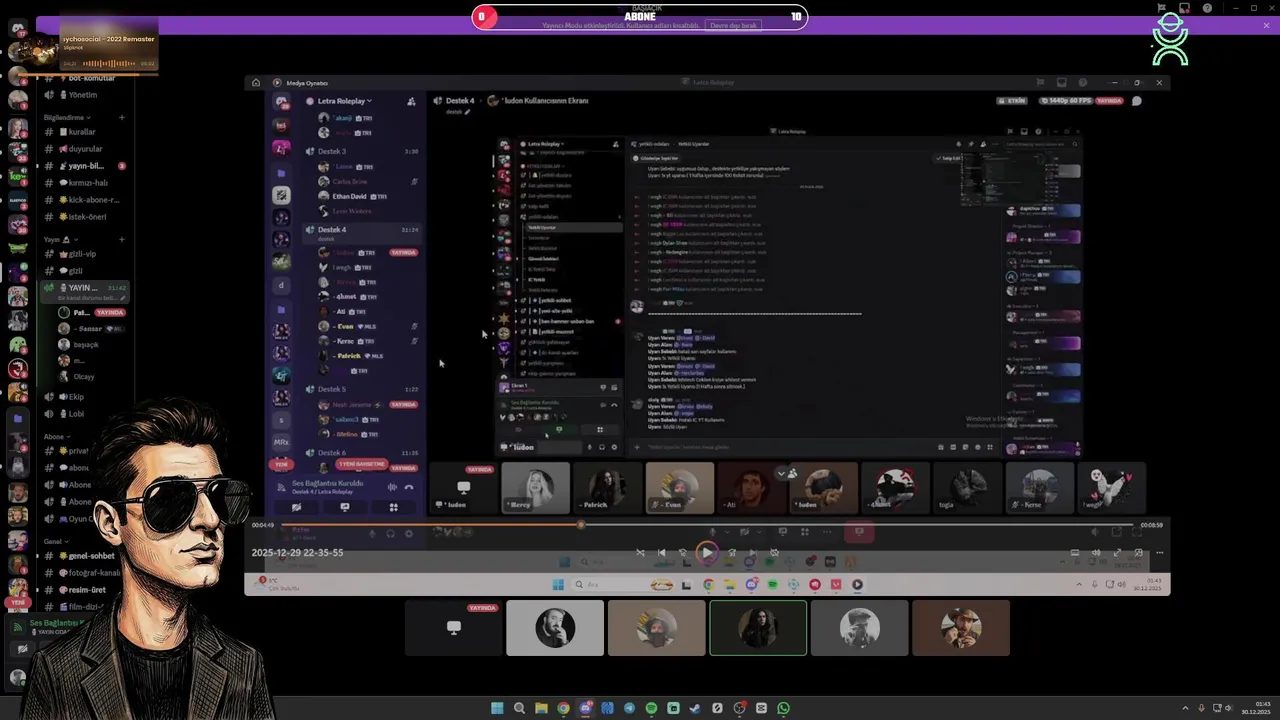
Task: Open File Explorer from taskbar
Action: tap(541, 708)
